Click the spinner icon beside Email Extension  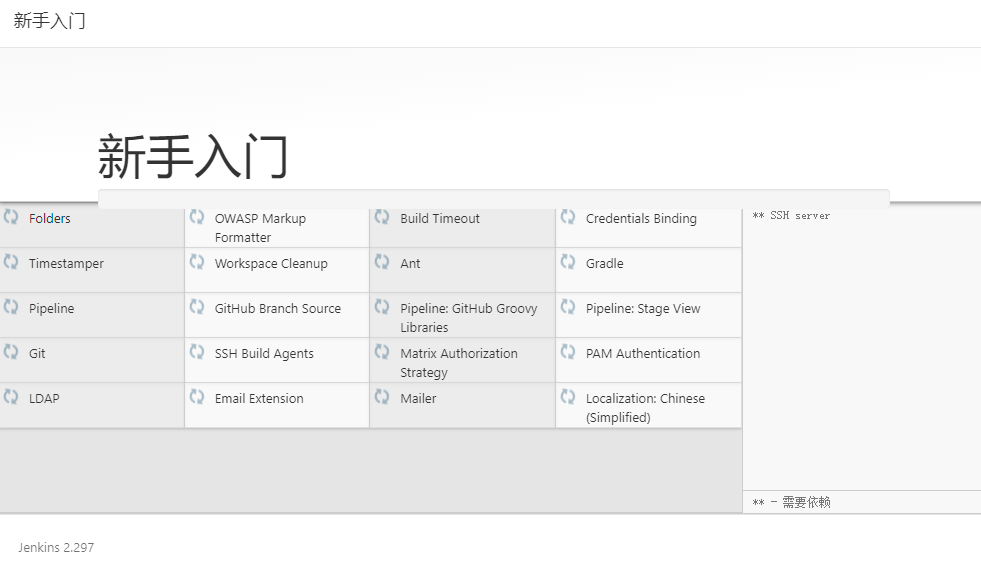coord(196,397)
